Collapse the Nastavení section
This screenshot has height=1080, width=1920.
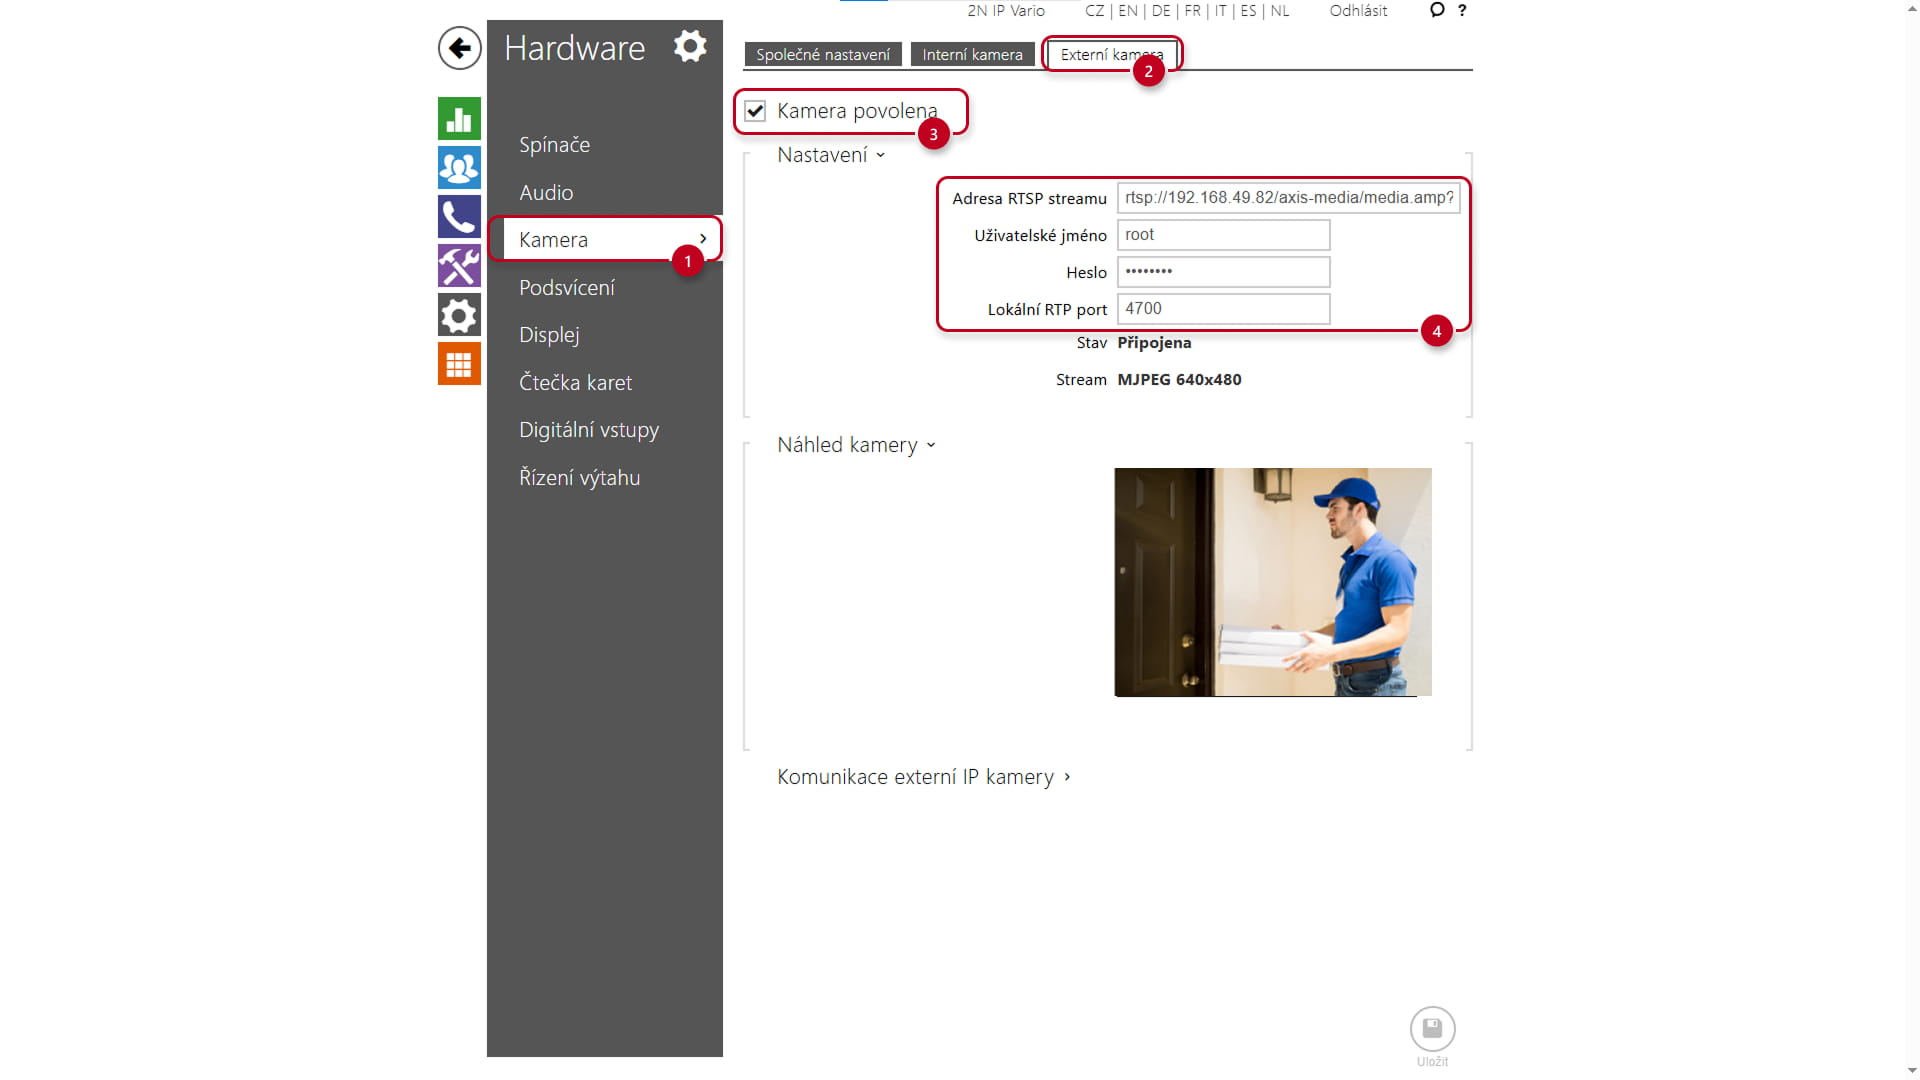(831, 155)
